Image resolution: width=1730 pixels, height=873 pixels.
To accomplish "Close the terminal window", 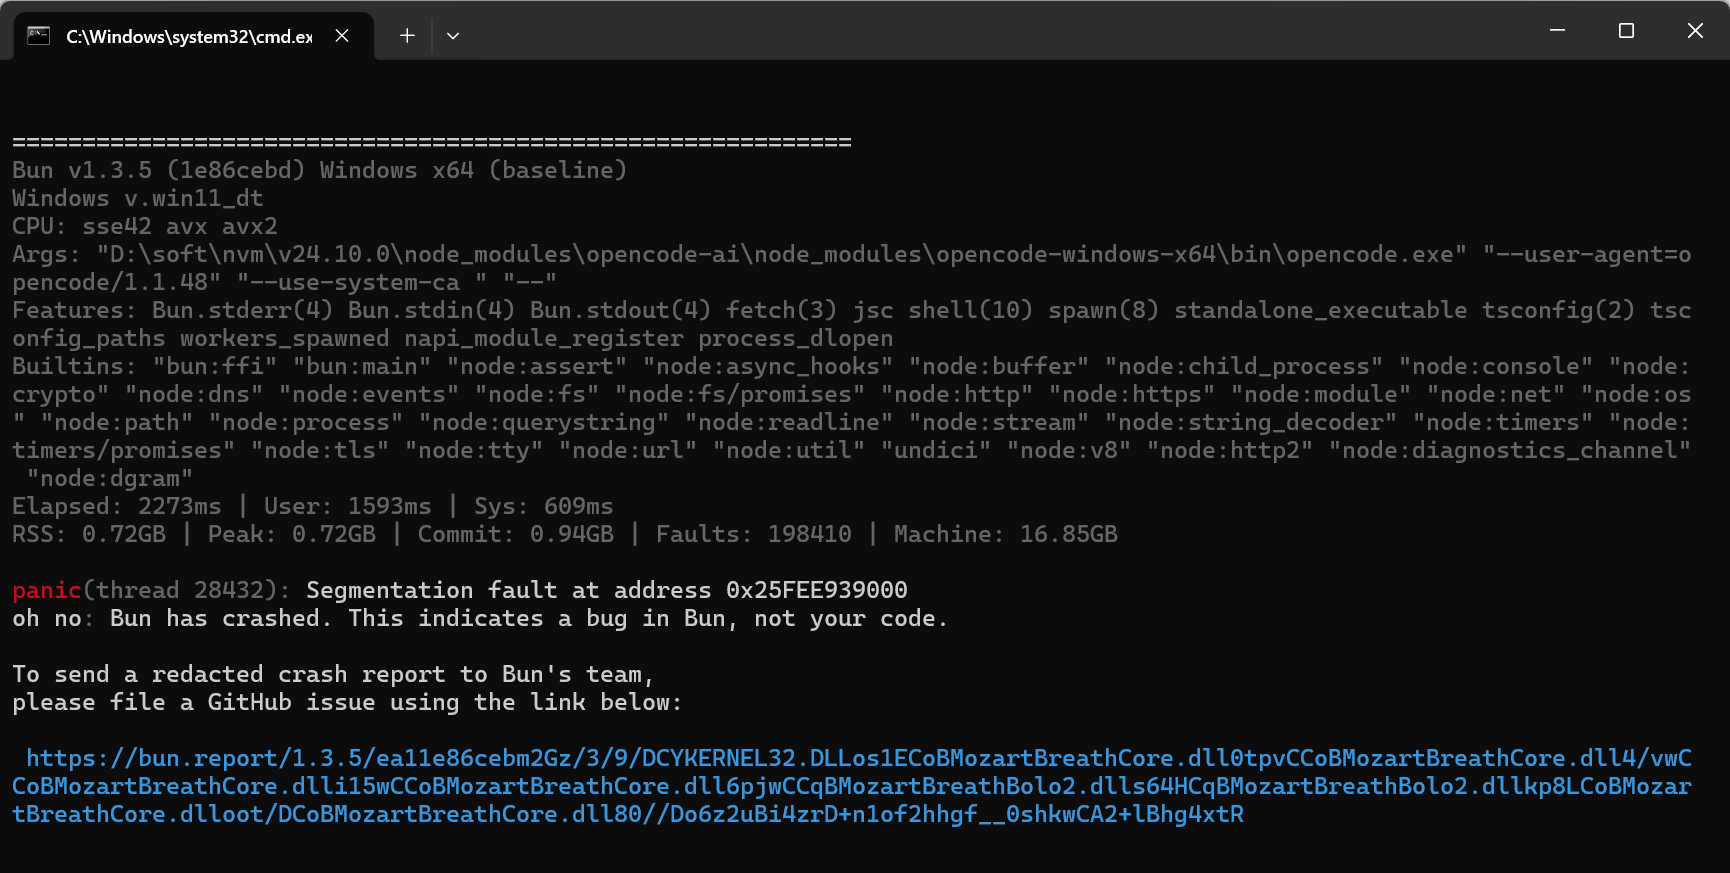I will (x=1695, y=31).
